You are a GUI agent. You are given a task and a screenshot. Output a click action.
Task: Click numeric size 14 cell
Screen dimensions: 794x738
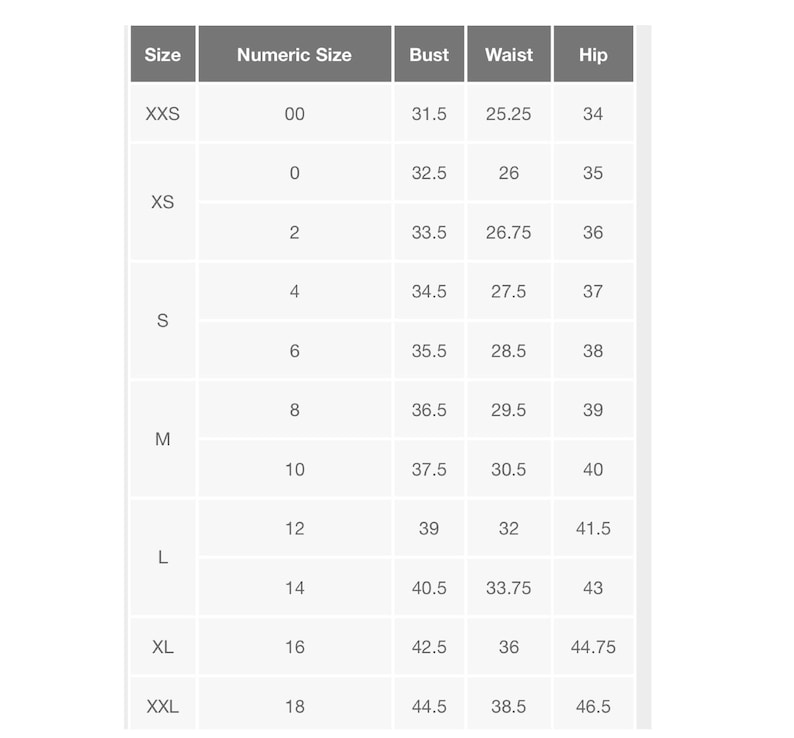pos(295,588)
